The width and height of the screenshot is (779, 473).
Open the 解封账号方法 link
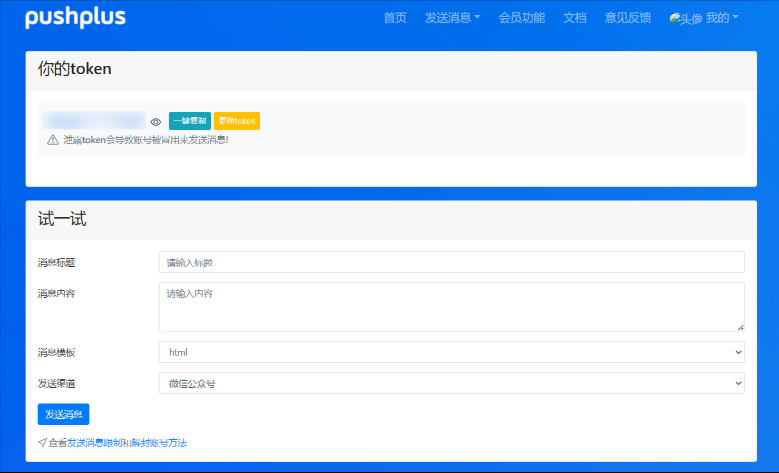(160, 442)
